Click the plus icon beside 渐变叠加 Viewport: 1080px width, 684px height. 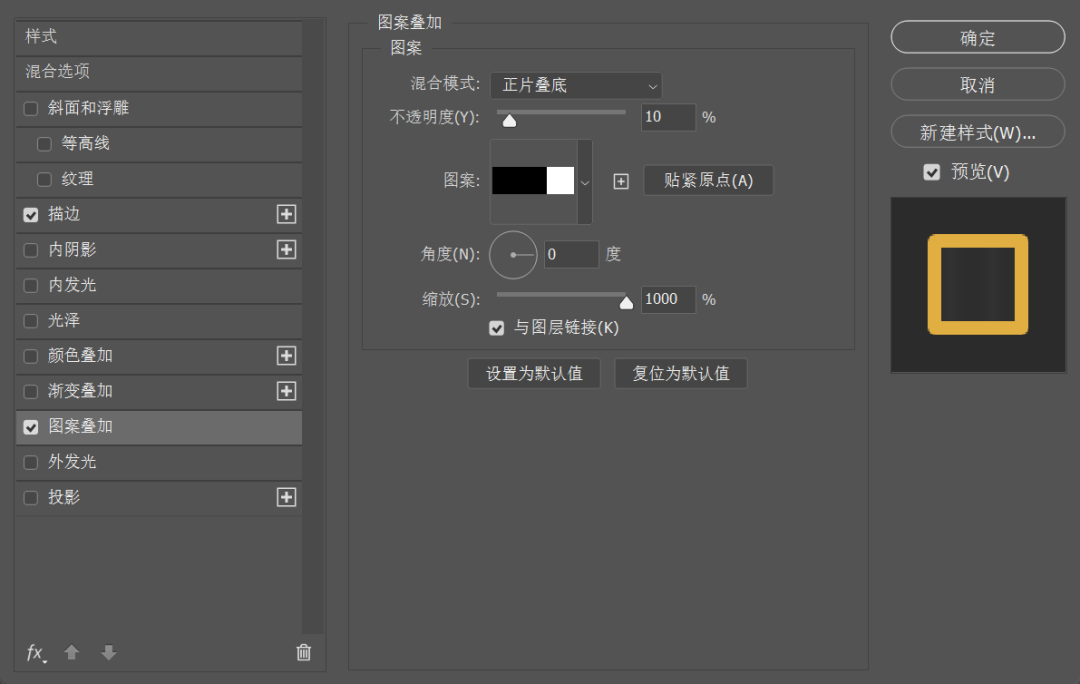pyautogui.click(x=286, y=391)
